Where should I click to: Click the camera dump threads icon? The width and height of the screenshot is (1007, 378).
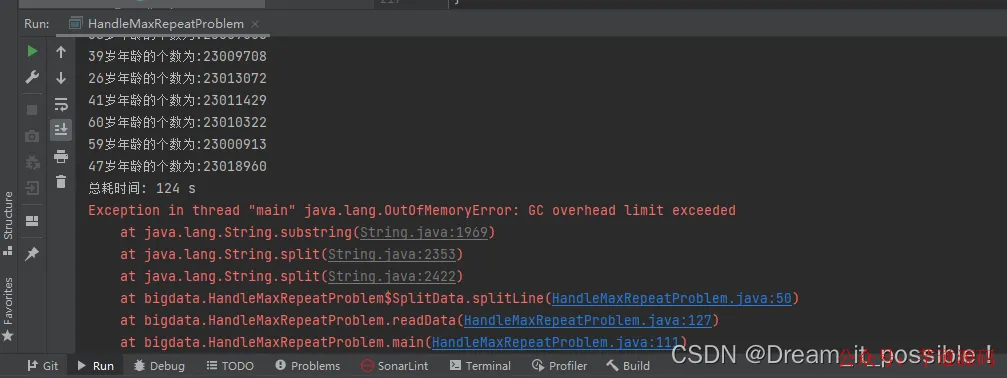(x=32, y=136)
